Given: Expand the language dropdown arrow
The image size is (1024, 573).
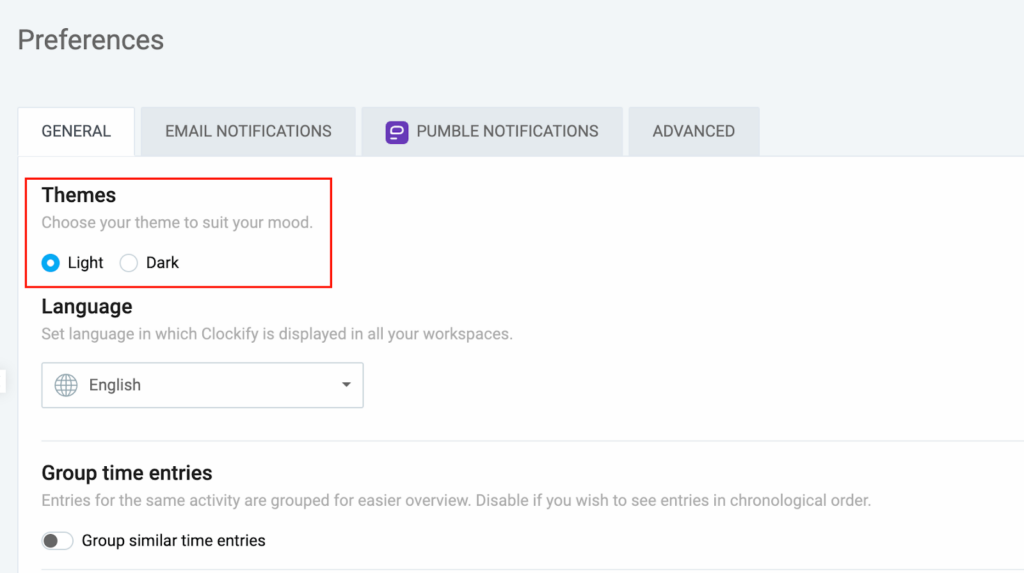Looking at the screenshot, I should click(346, 385).
